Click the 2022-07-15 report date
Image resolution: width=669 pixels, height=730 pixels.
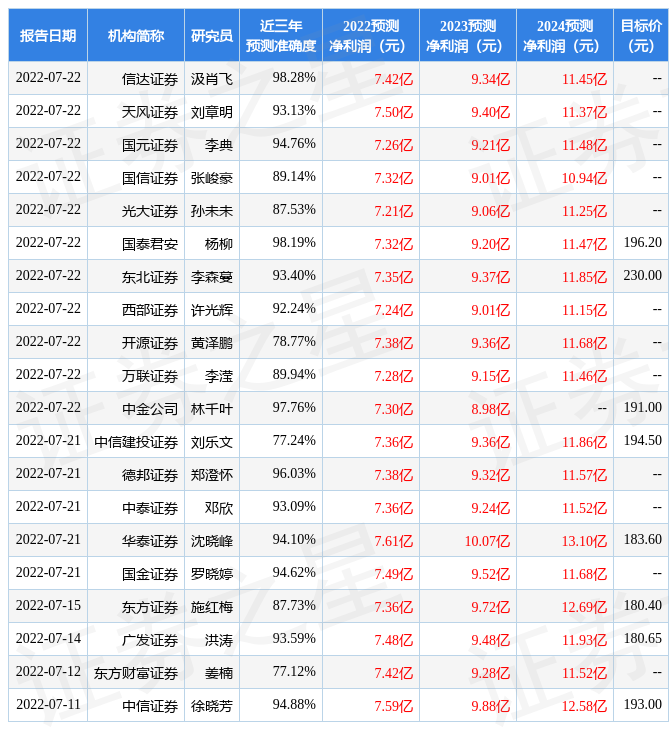[x=48, y=606]
